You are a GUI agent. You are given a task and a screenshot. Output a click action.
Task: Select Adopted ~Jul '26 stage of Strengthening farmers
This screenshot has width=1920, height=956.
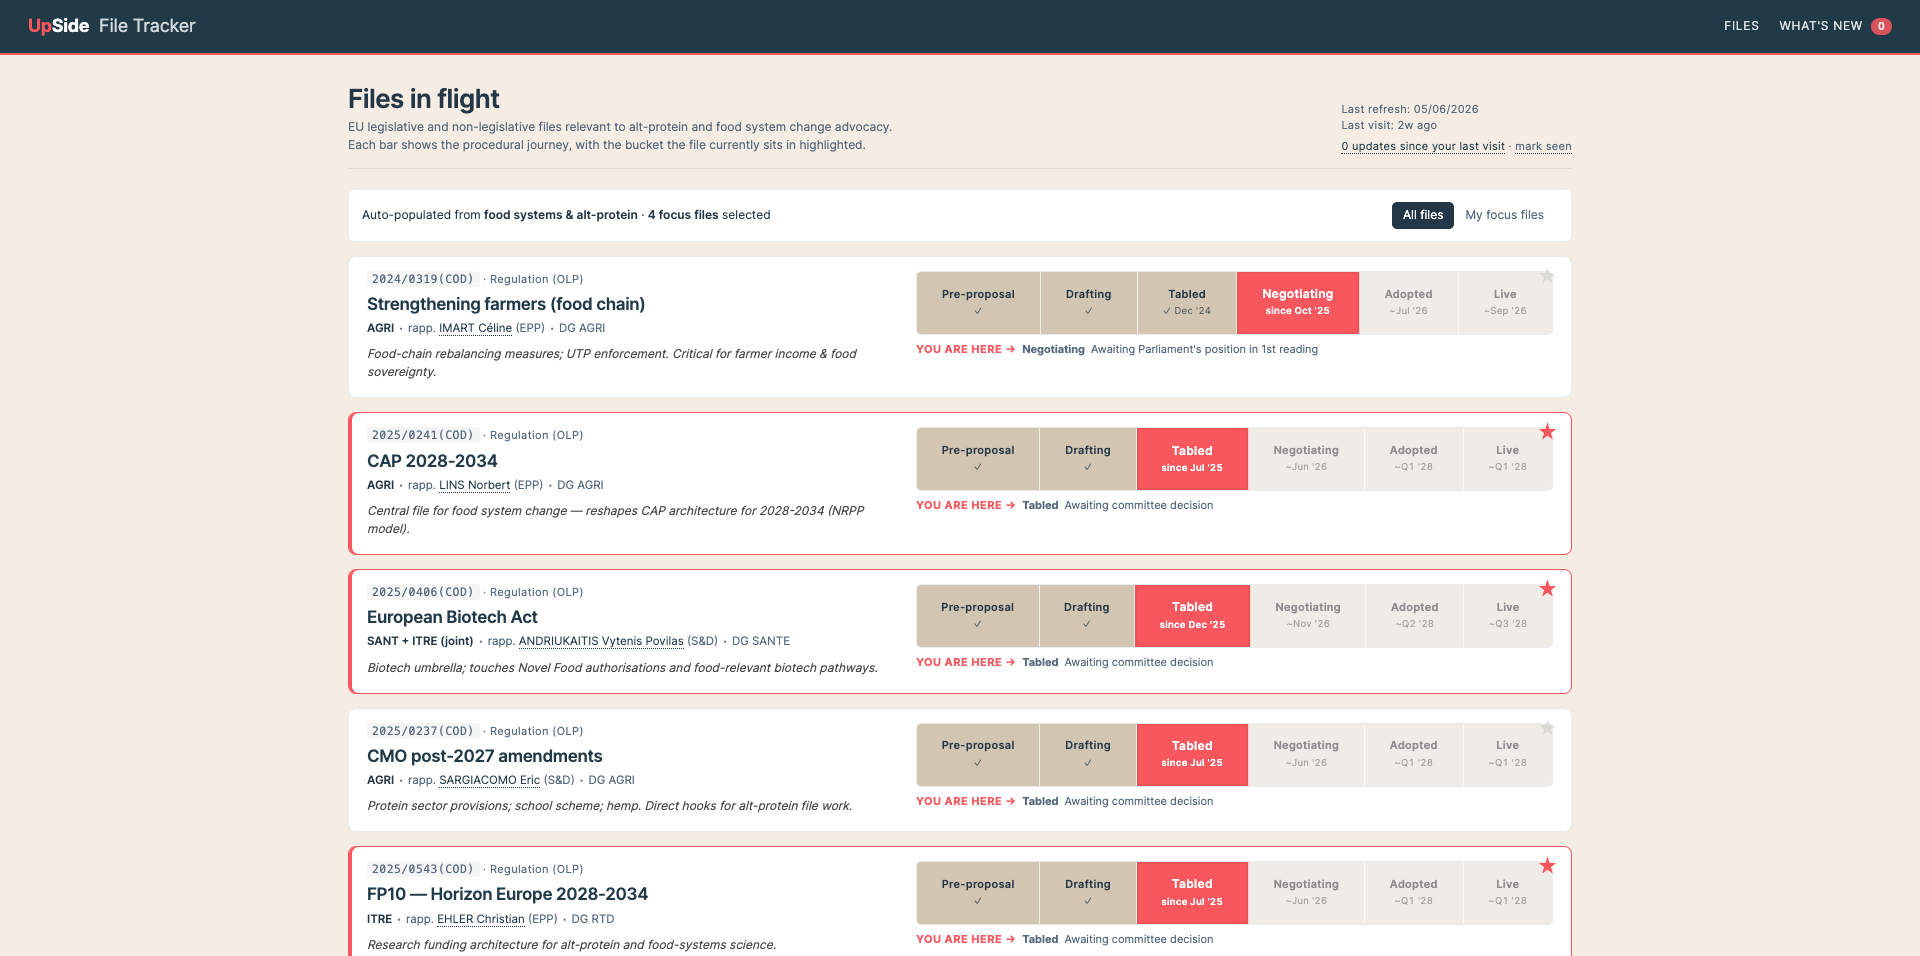[1408, 303]
